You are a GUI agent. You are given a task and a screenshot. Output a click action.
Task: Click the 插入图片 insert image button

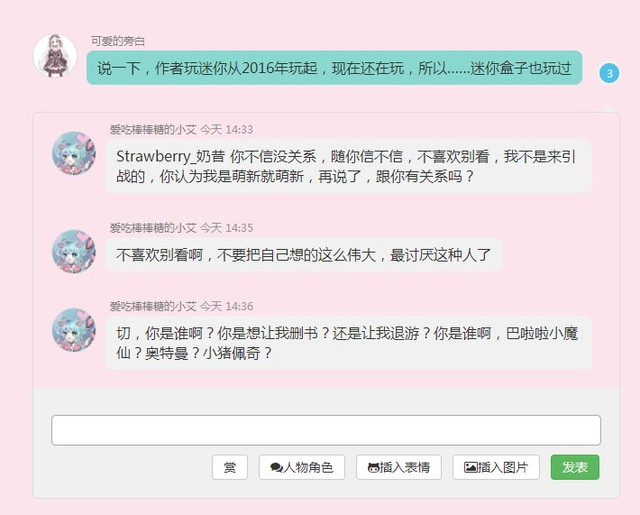click(496, 467)
